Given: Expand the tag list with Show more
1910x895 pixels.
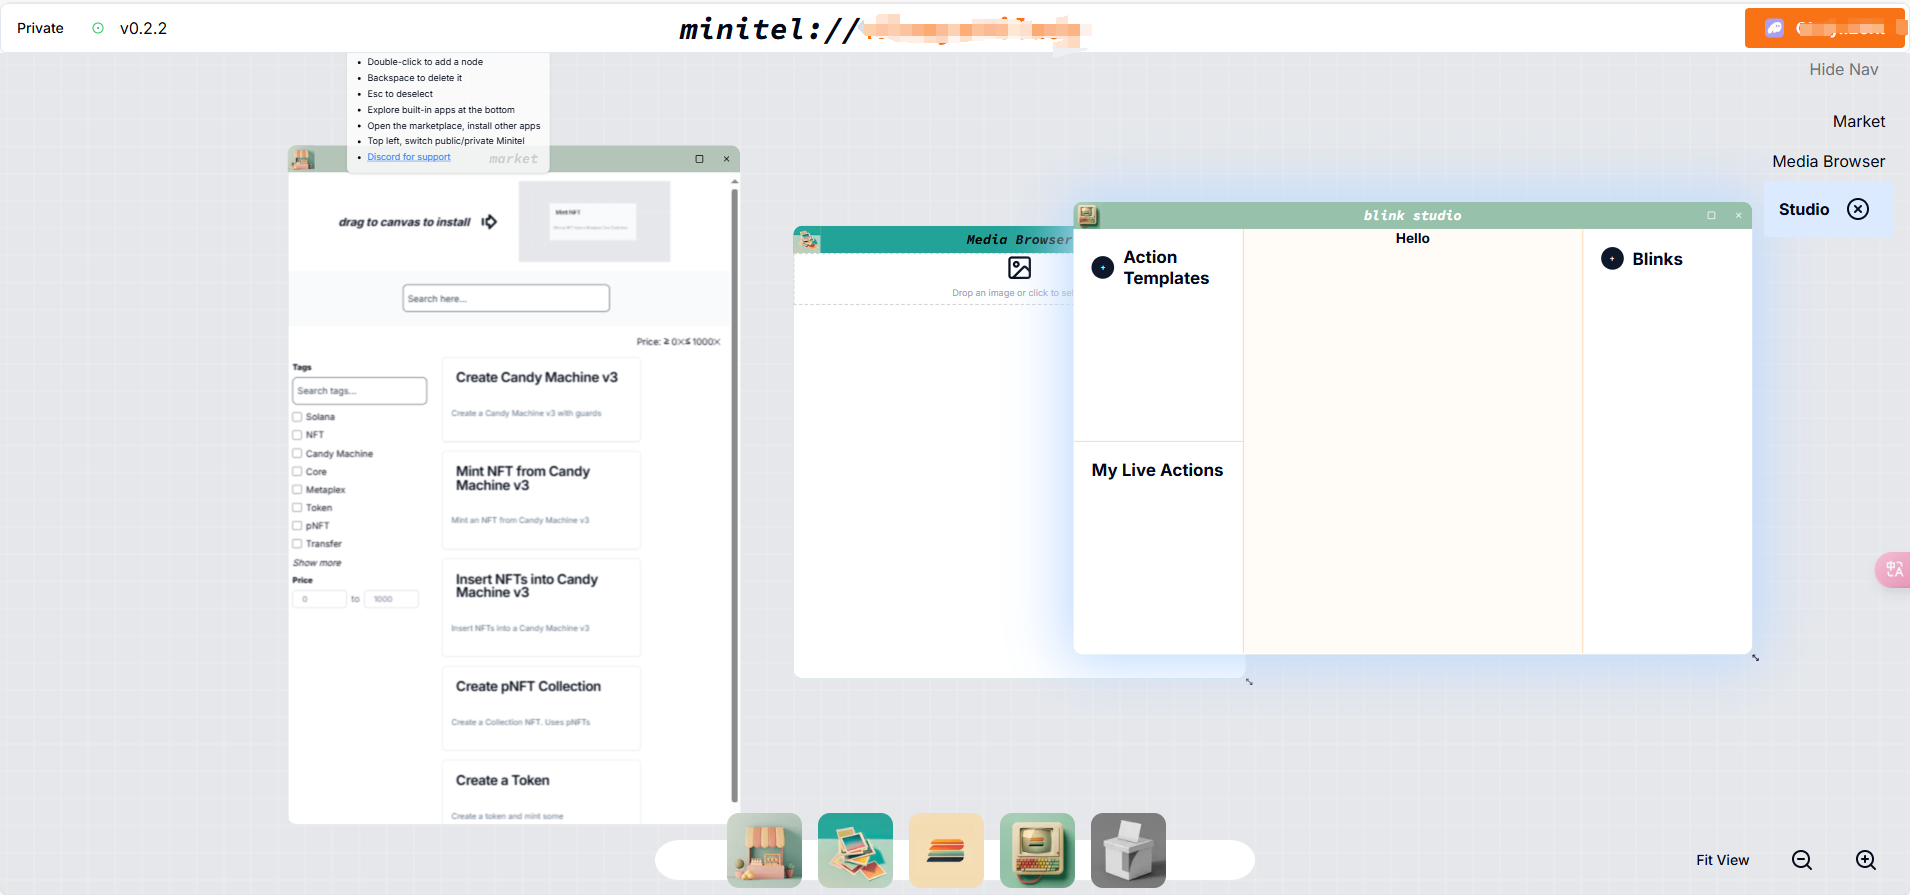Looking at the screenshot, I should coord(317,563).
